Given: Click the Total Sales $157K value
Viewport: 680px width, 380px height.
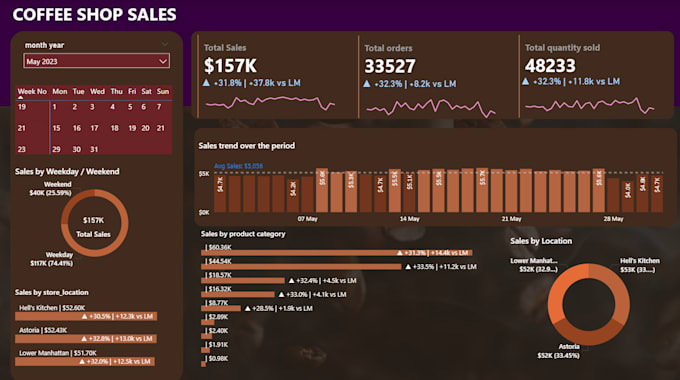Looking at the screenshot, I should click(230, 66).
